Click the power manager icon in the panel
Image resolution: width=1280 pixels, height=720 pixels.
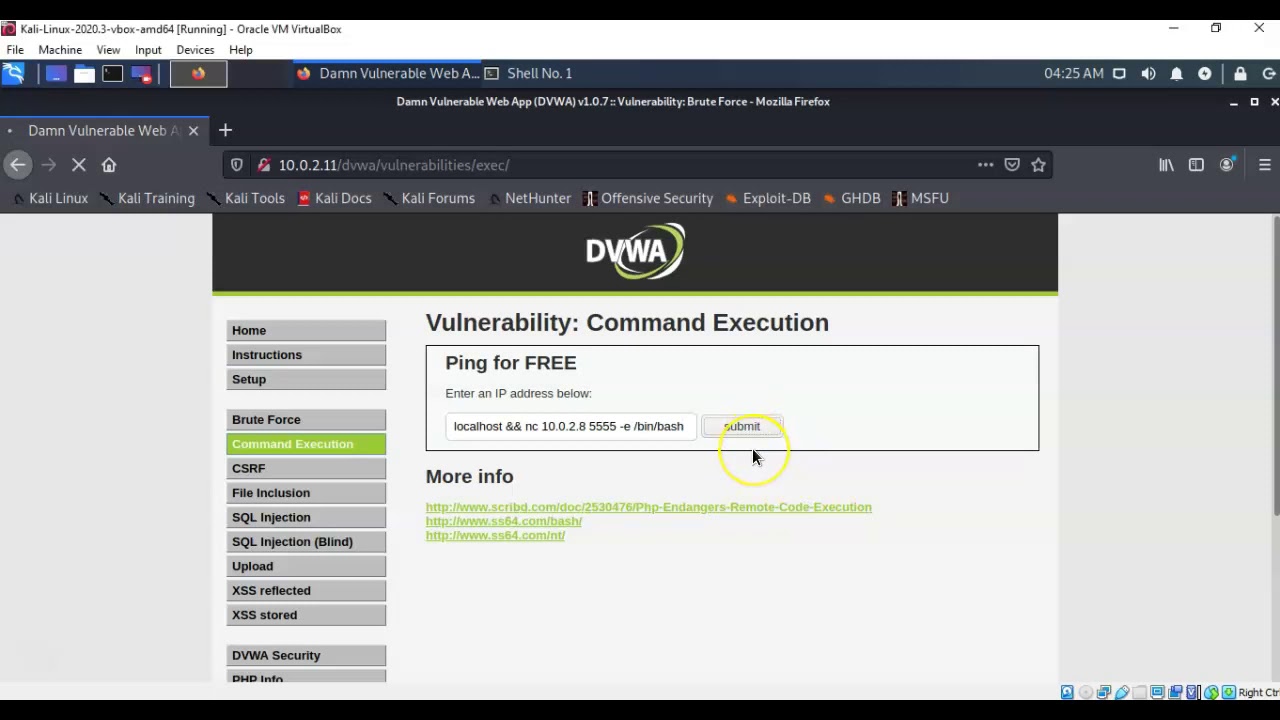[x=1205, y=73]
